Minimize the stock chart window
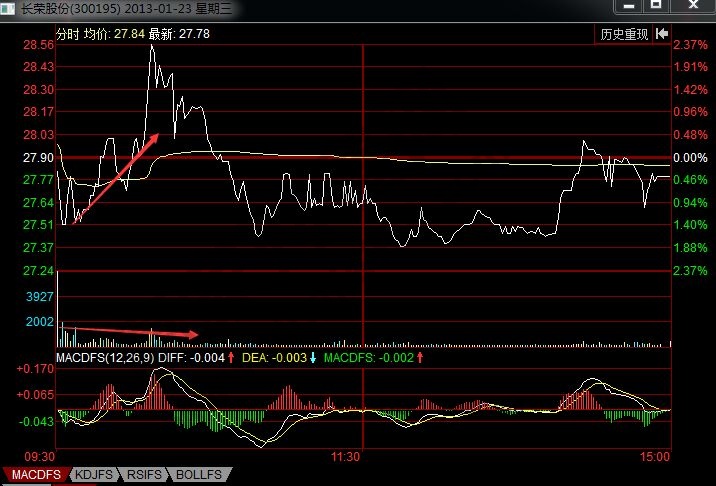Screen dimensions: 716x486 (628, 6)
